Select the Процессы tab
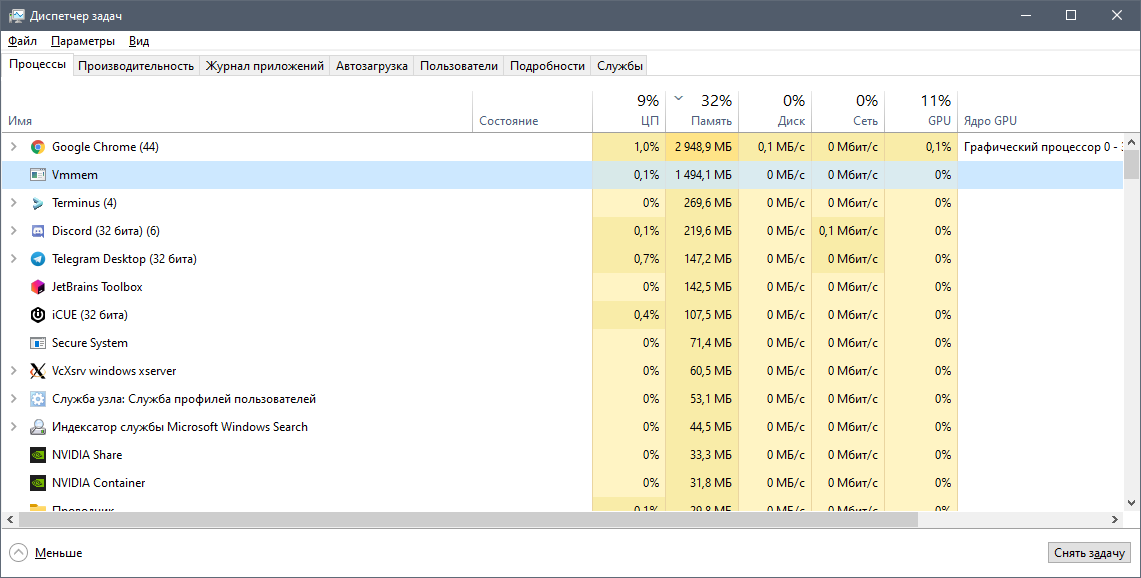The image size is (1141, 578). pos(38,65)
